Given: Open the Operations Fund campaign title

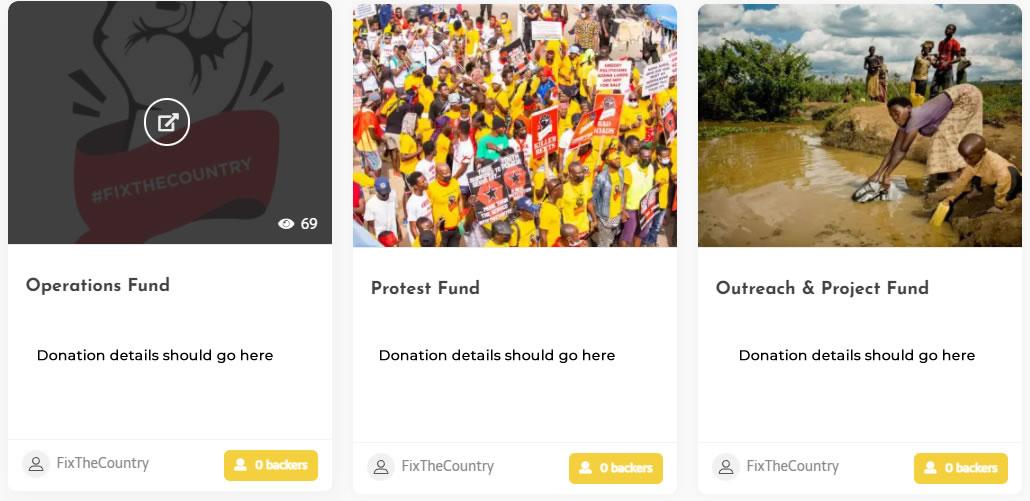Looking at the screenshot, I should (98, 285).
